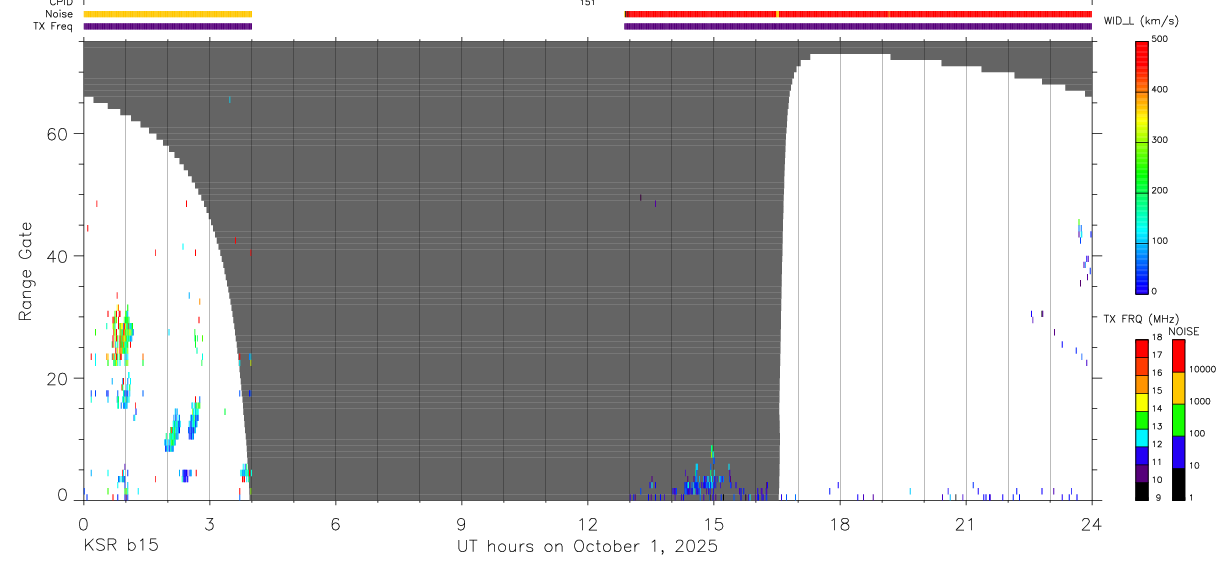Click the 9 label on UT hours axis
This screenshot has width=1228, height=567.
pos(461,523)
